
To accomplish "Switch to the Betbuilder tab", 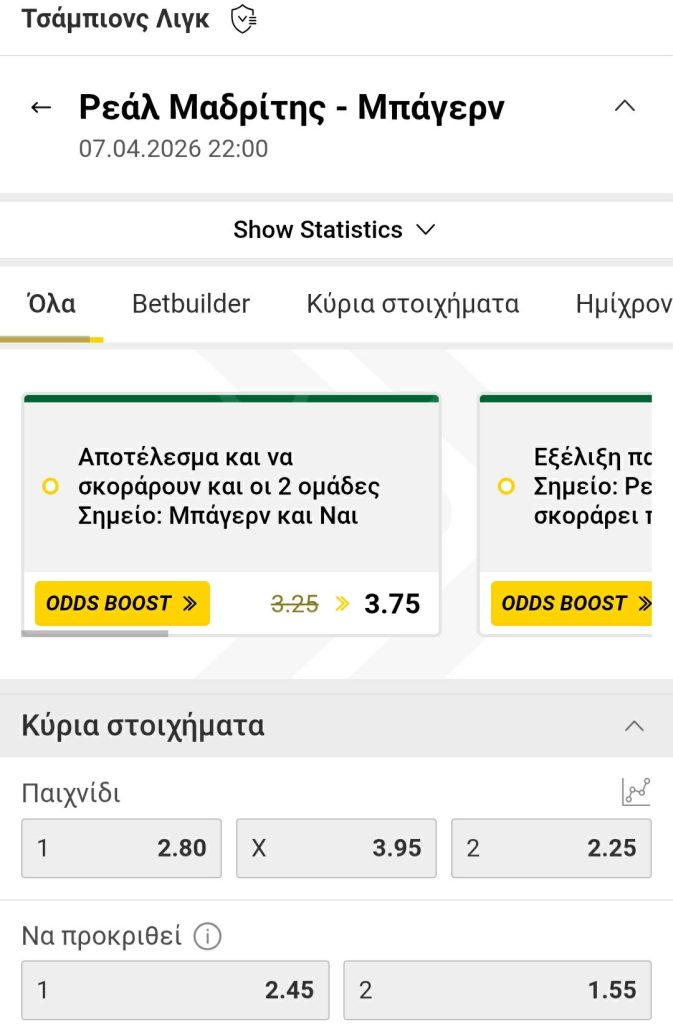I will 190,304.
